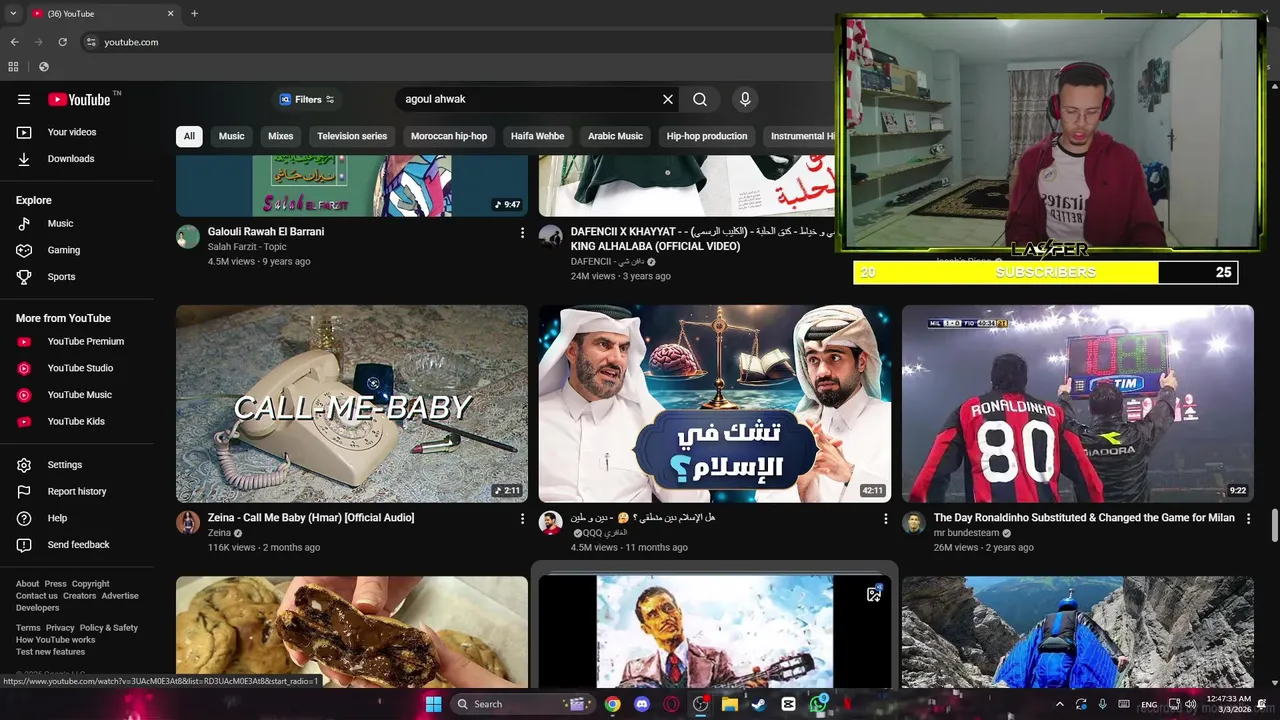Play the chocolate cookie thumbnail
The width and height of the screenshot is (1280, 720).
[352, 632]
